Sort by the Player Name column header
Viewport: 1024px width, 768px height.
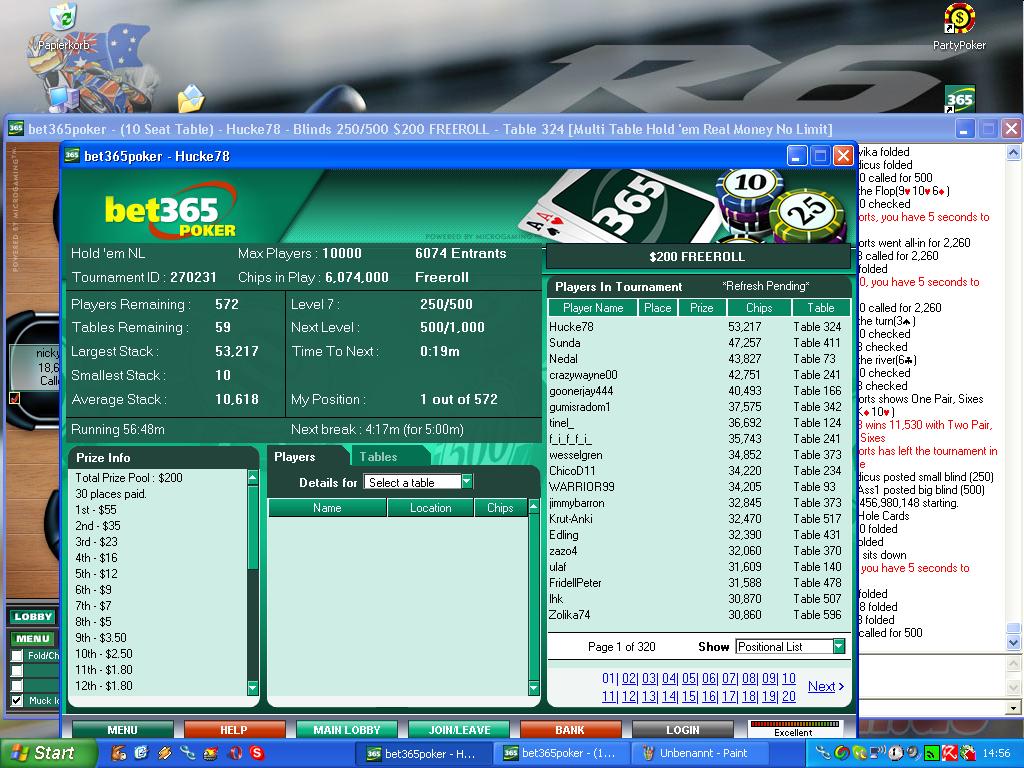[592, 308]
